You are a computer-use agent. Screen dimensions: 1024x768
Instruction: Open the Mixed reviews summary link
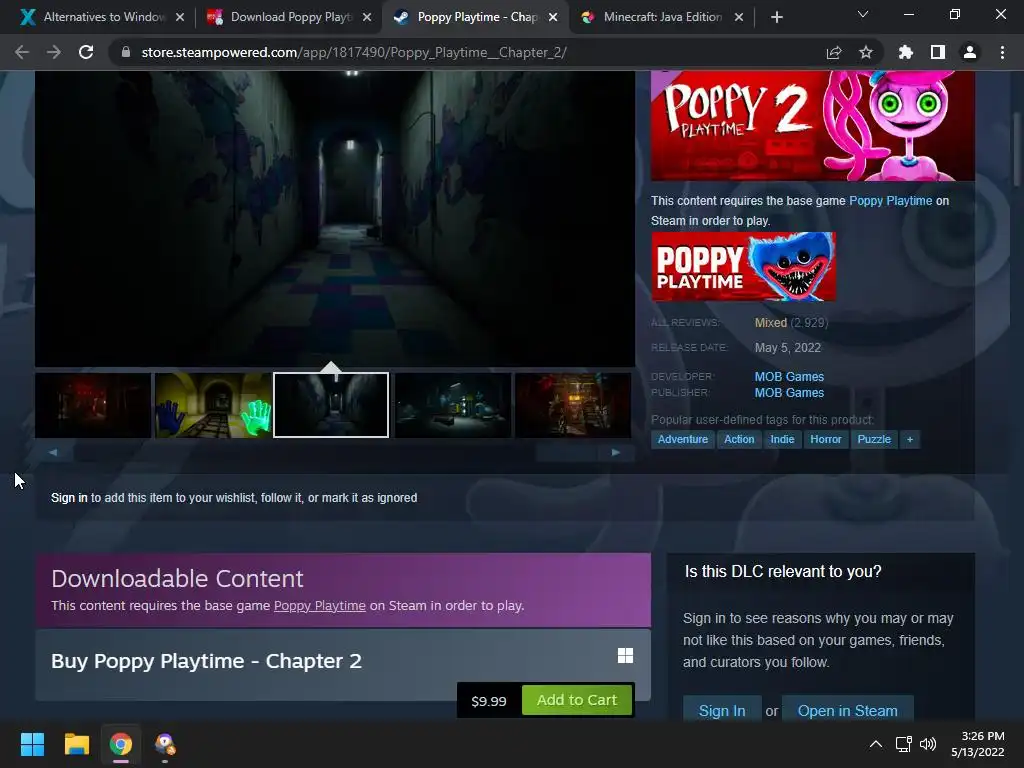click(771, 323)
